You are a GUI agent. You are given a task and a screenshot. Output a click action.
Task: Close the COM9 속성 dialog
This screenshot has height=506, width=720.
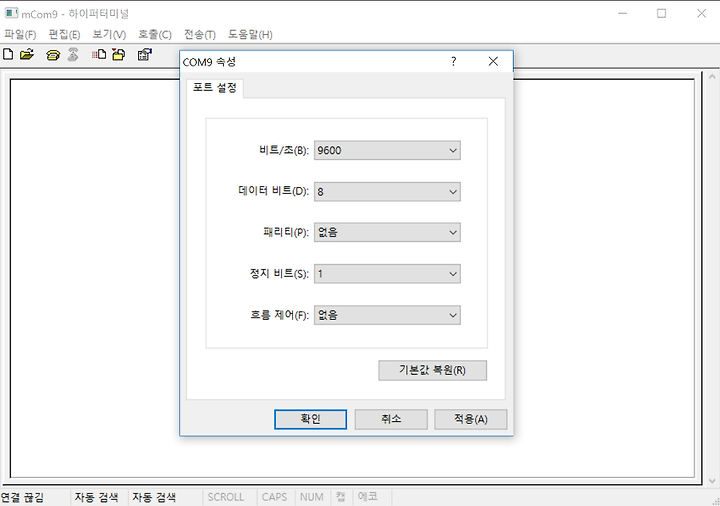pos(493,62)
